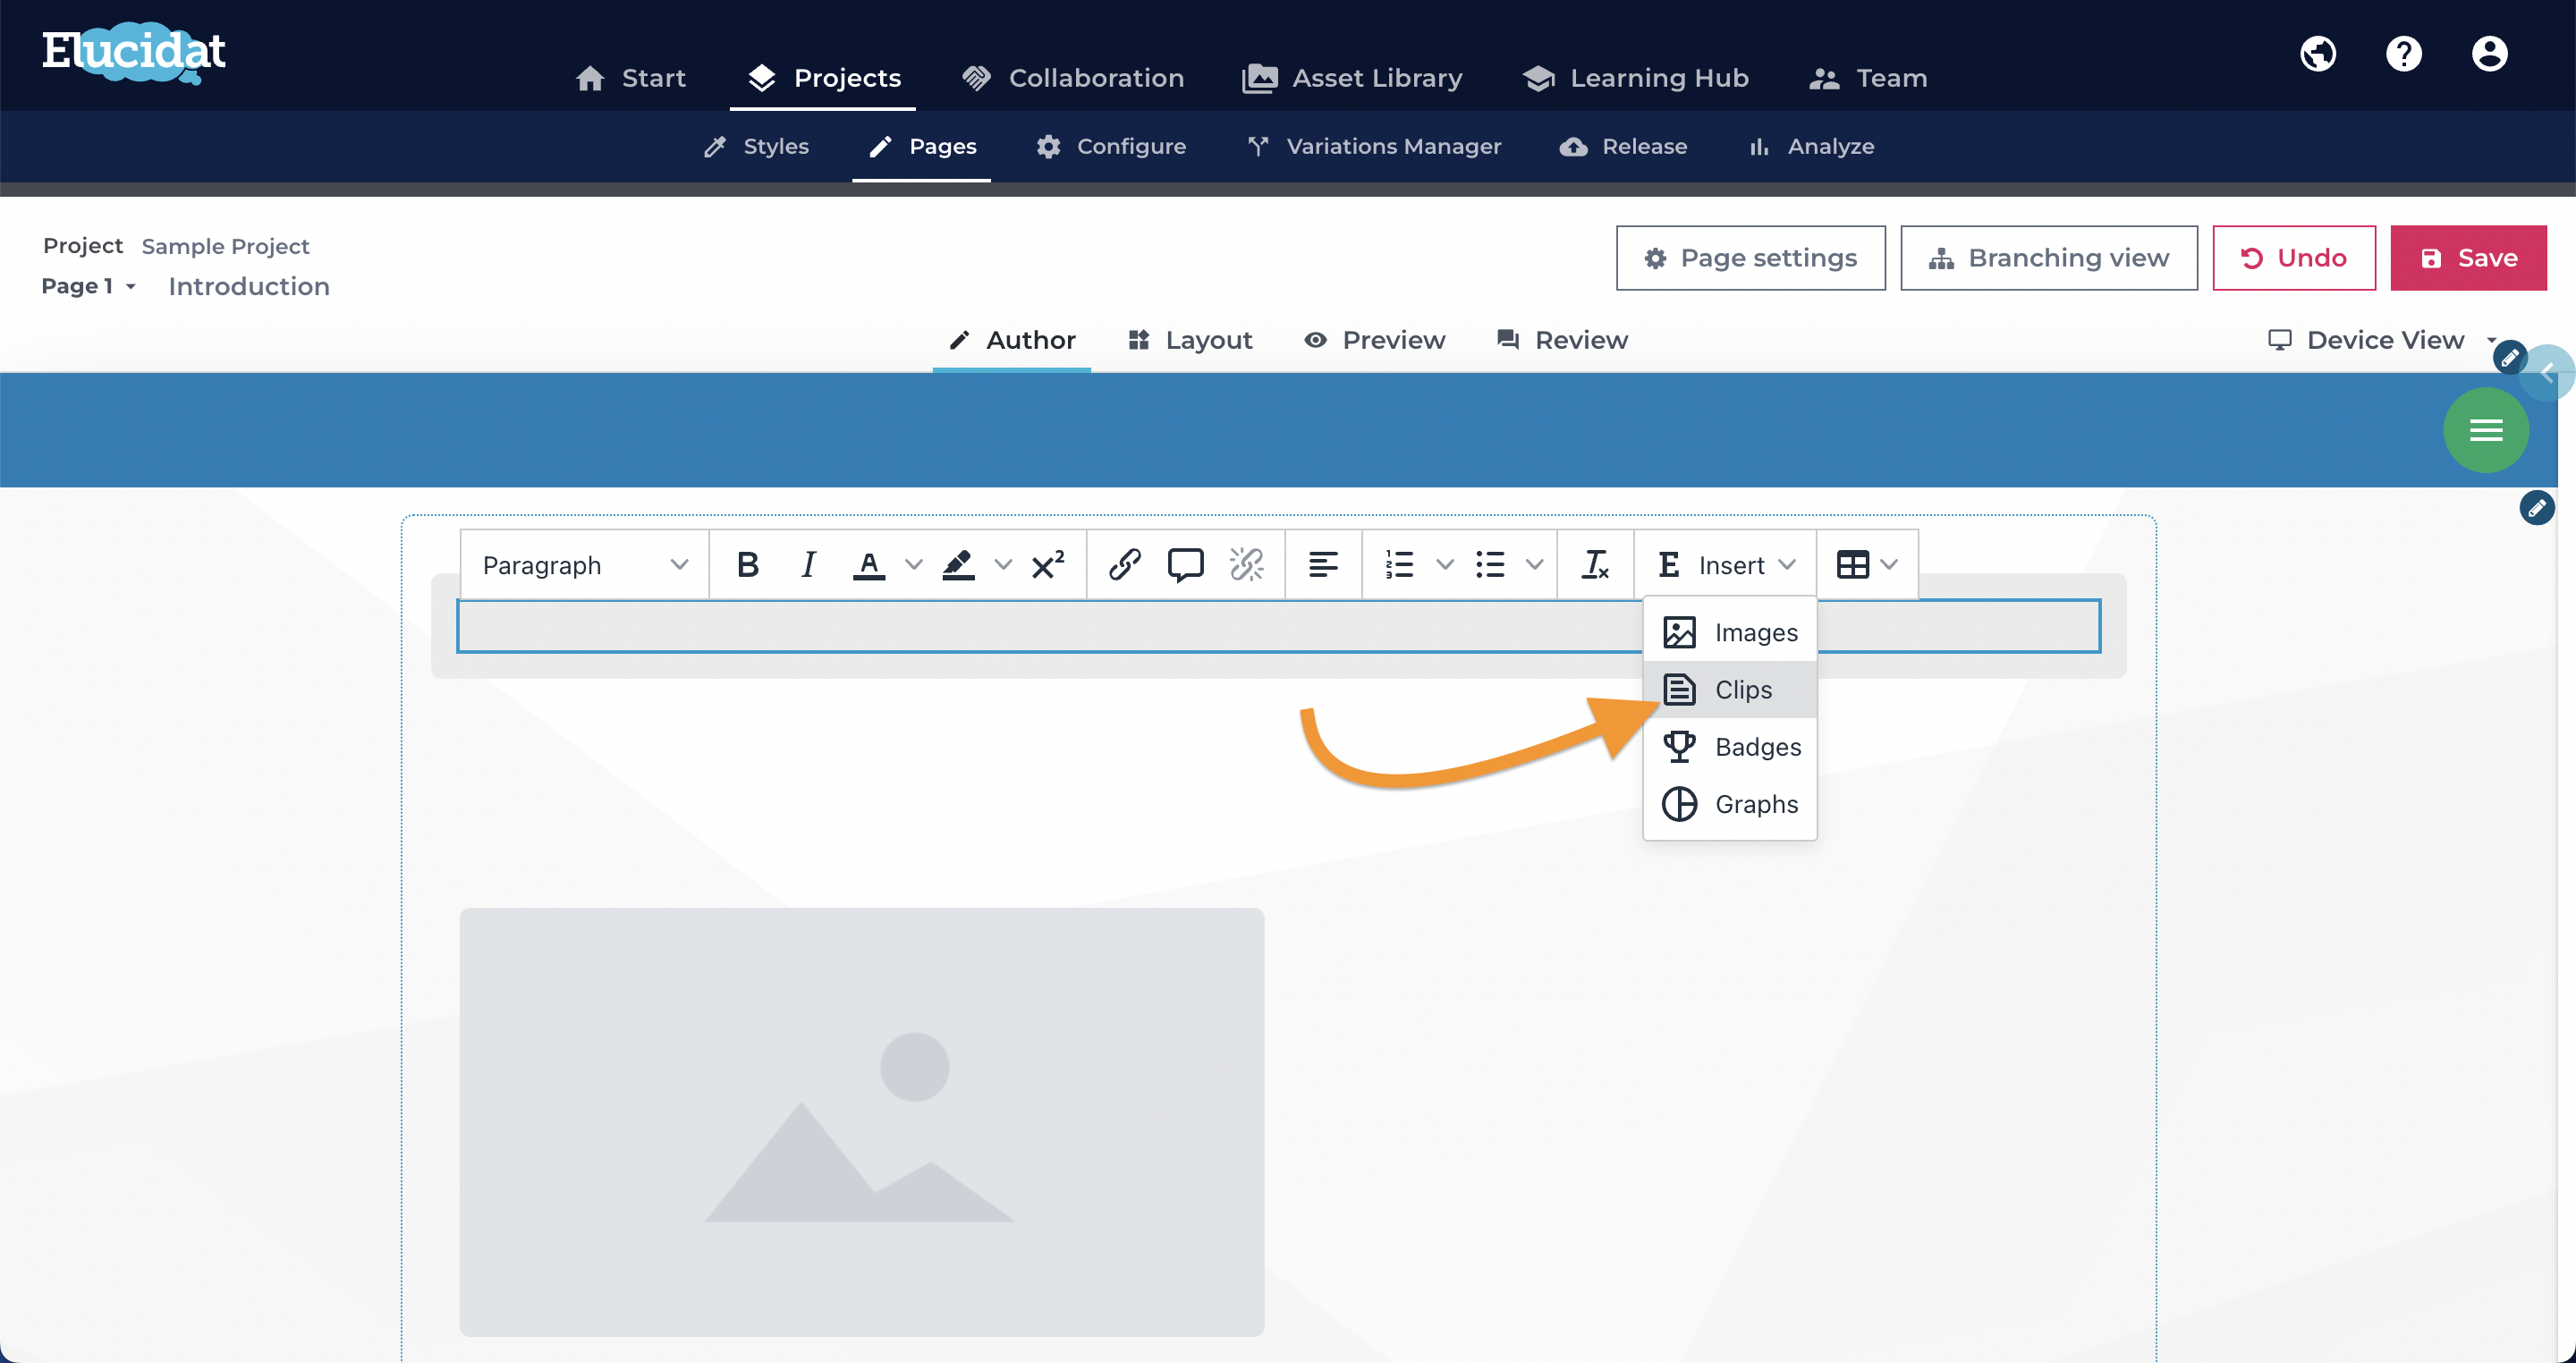Viewport: 2576px width, 1363px height.
Task: Click the speech bubble tooltip icon
Action: 1185,565
